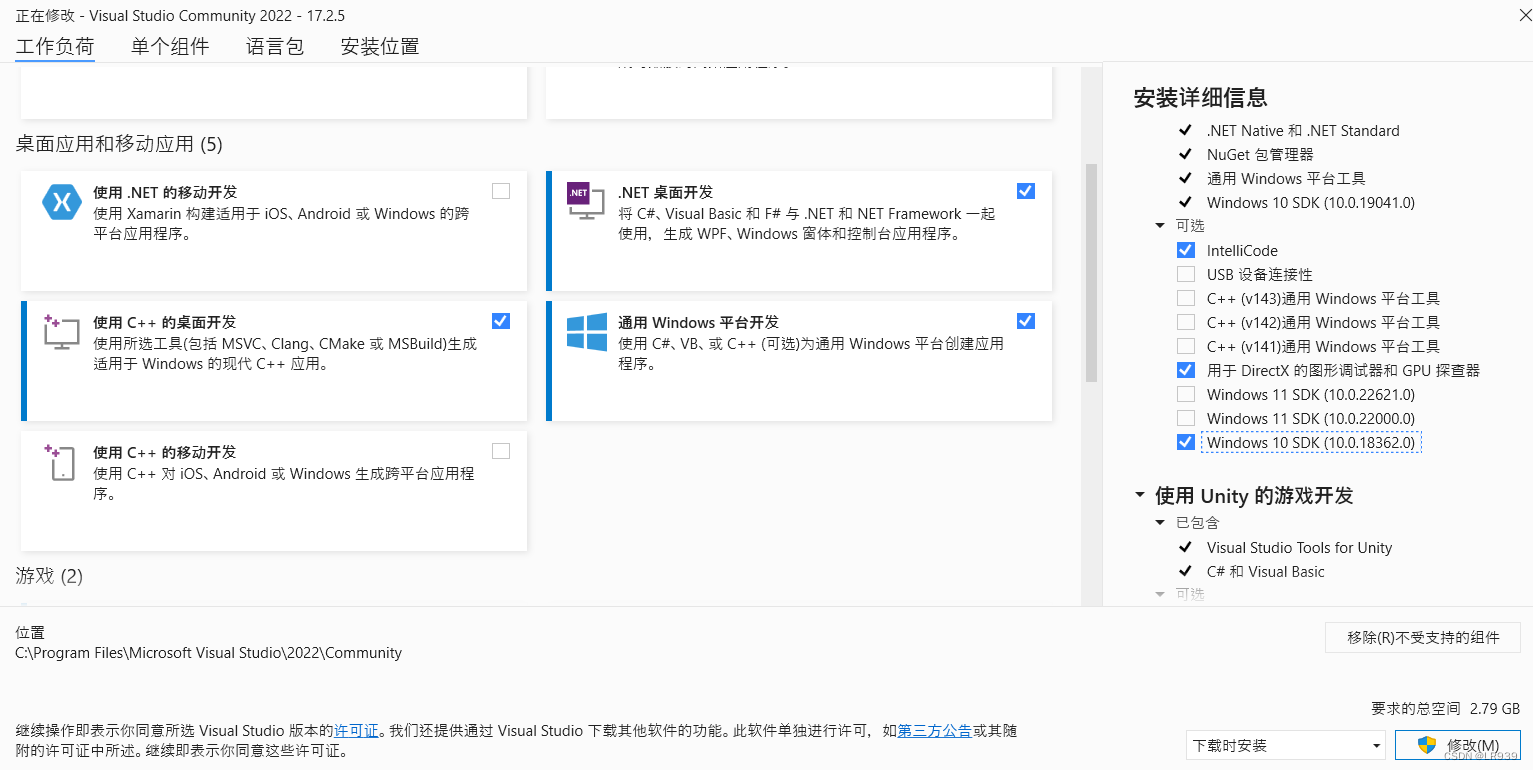Click the 通用 Windows 平台开发 Windows logo icon
This screenshot has height=770, width=1533.
586,331
